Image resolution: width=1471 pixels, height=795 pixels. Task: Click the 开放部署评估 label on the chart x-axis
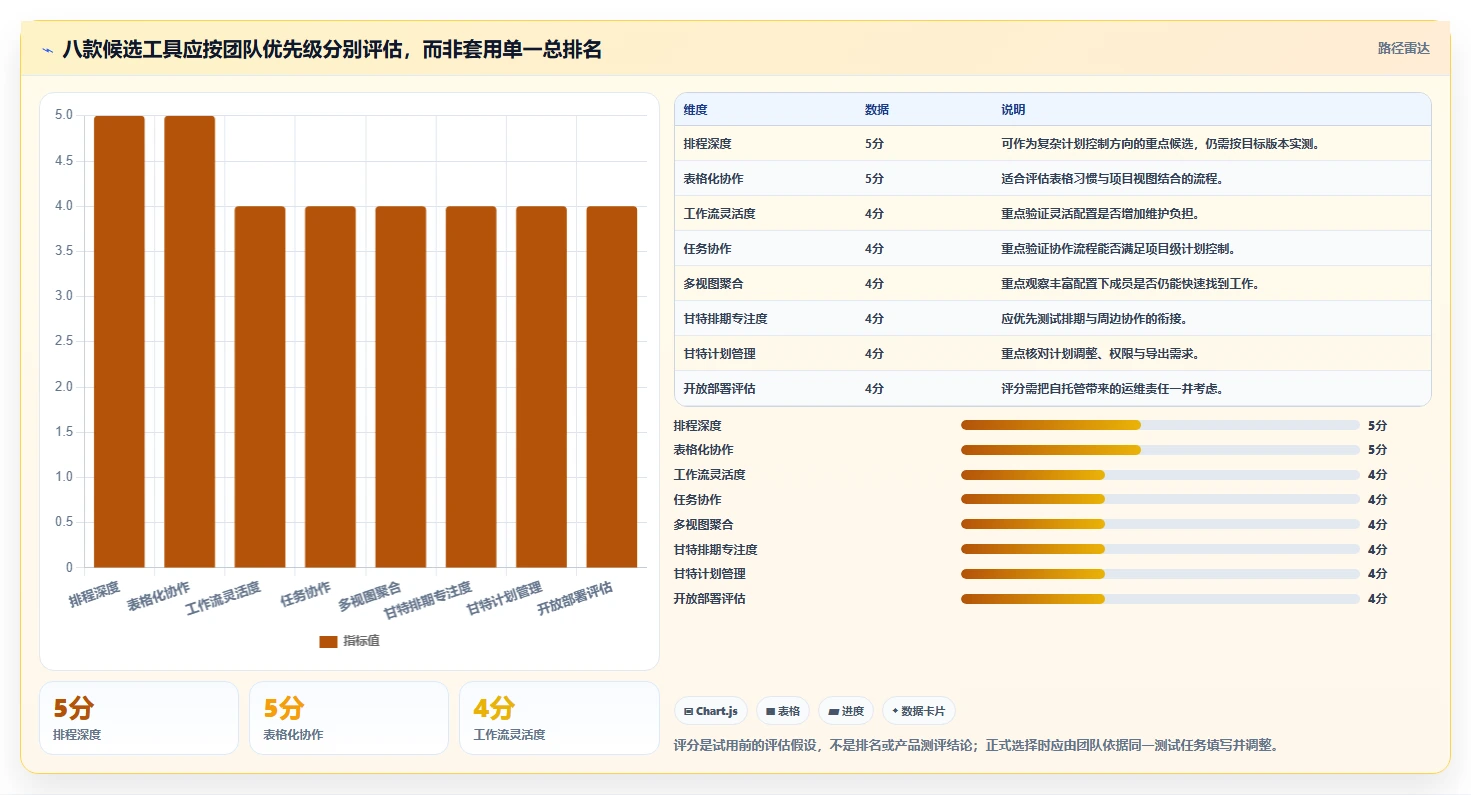click(x=575, y=598)
